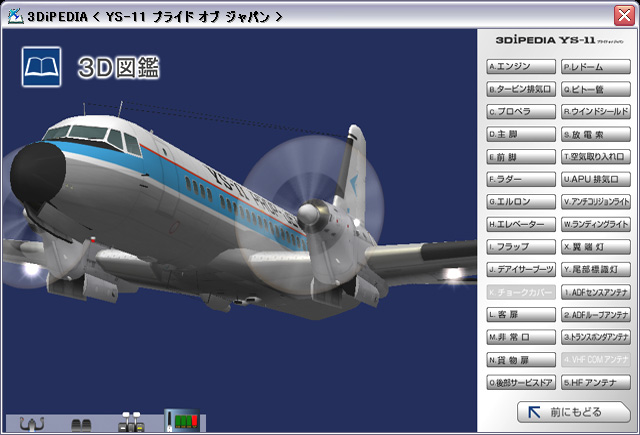The image size is (640, 435).
Task: Click the 3D図鑑 heading text
Action: (x=119, y=67)
